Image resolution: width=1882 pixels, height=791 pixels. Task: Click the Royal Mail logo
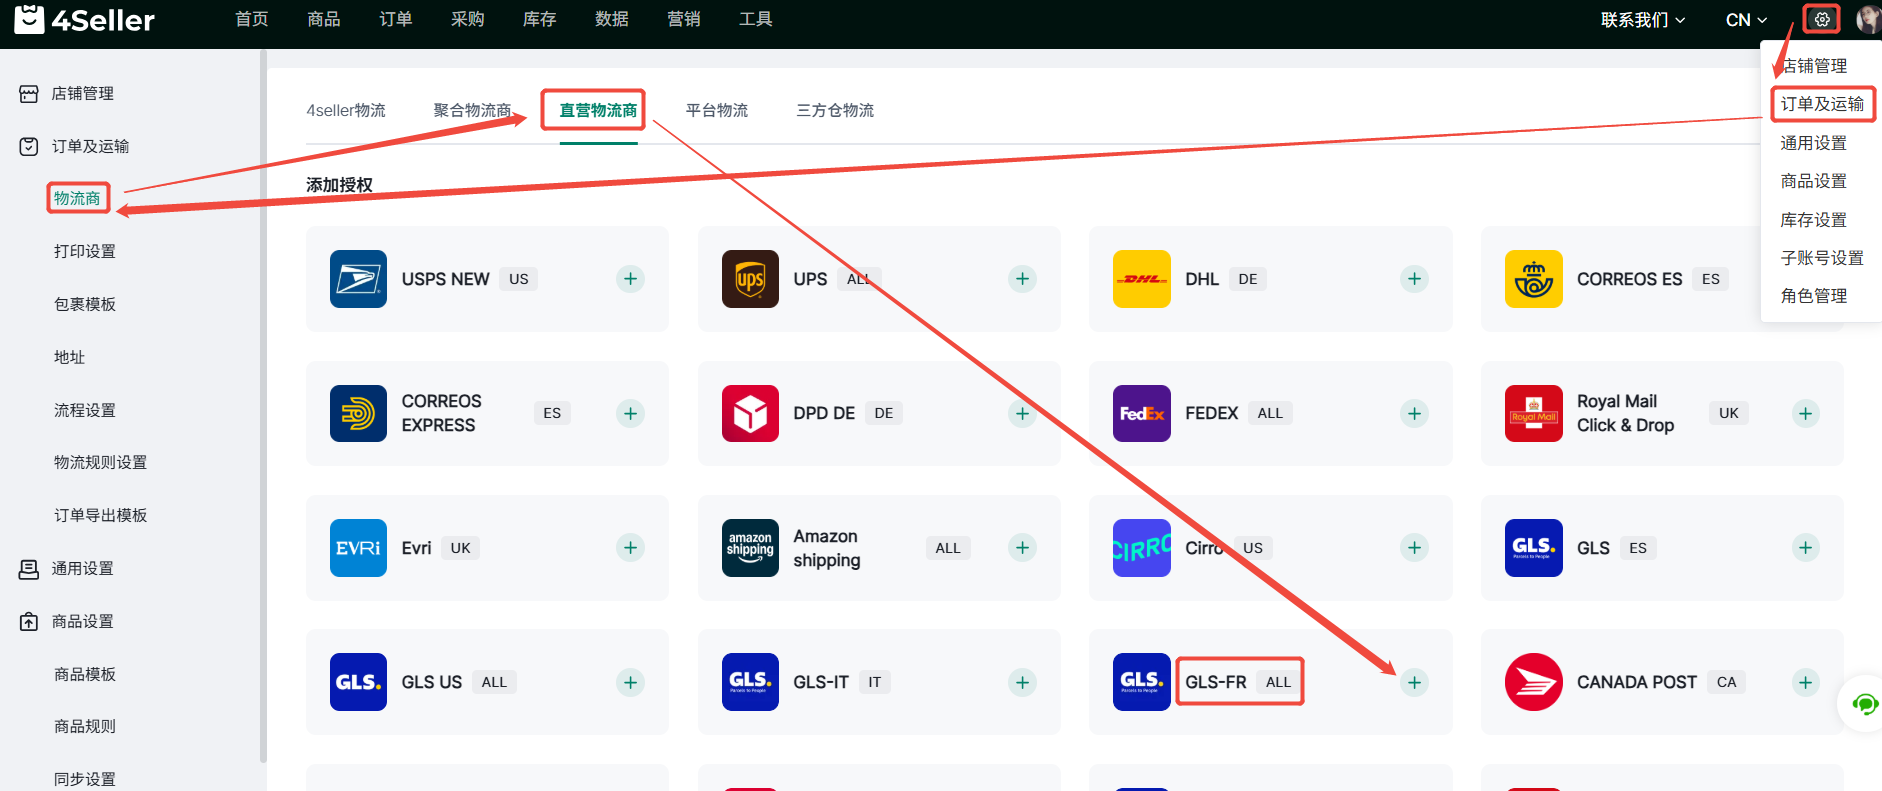1534,413
